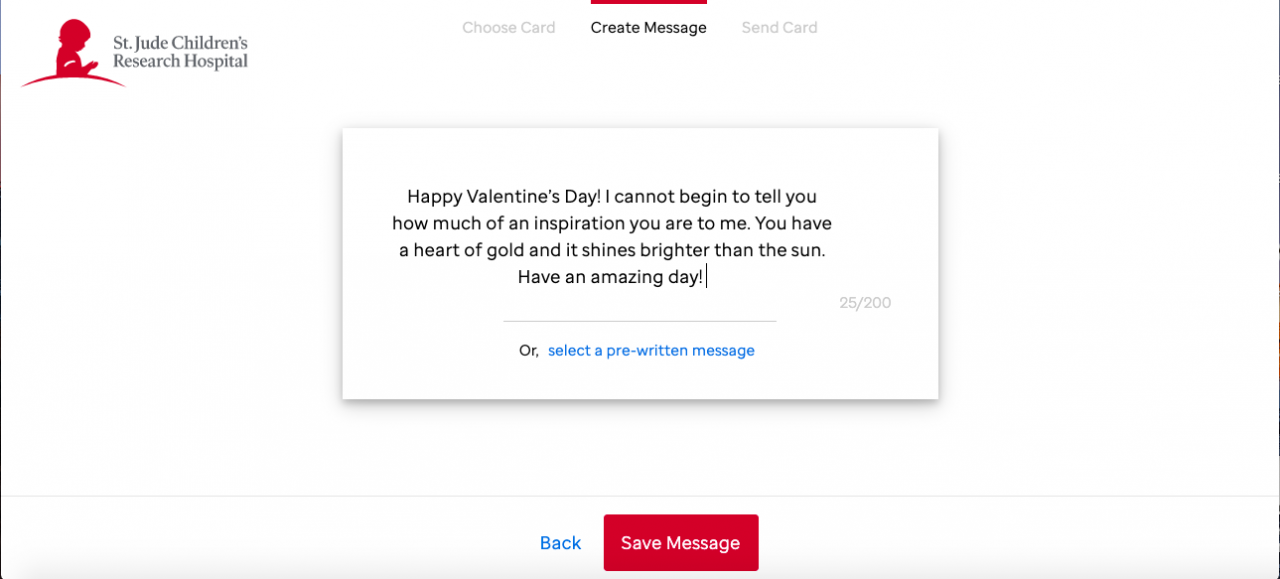The image size is (1280, 579).
Task: Select the Create Message step tab
Action: 648,28
